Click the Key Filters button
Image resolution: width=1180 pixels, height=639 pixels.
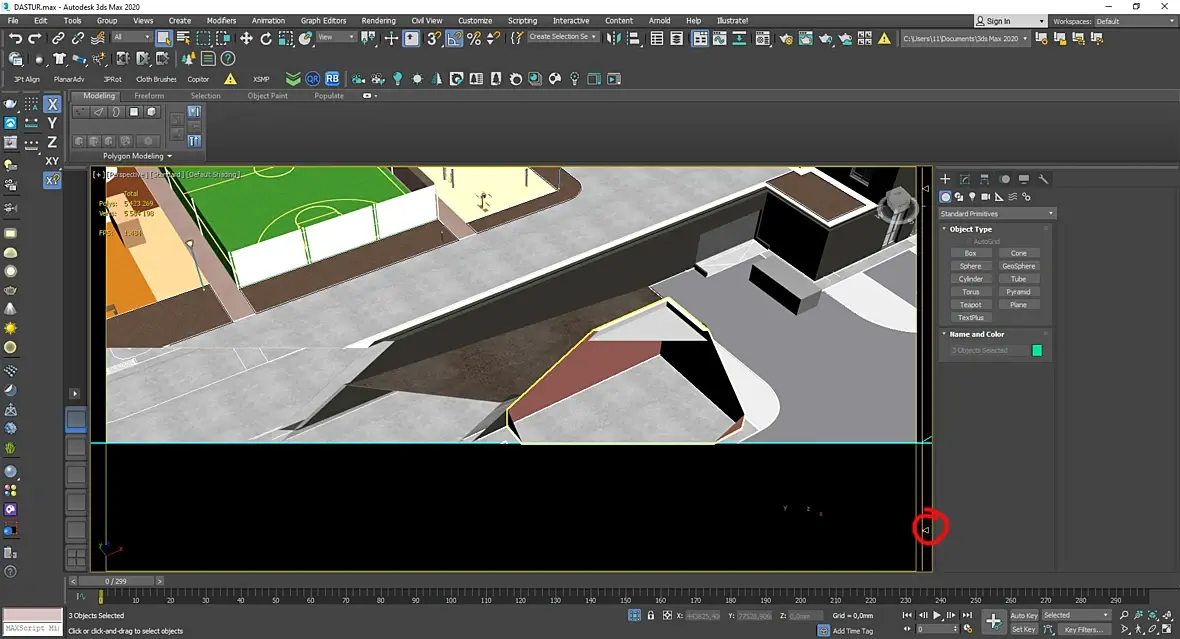(1083, 630)
